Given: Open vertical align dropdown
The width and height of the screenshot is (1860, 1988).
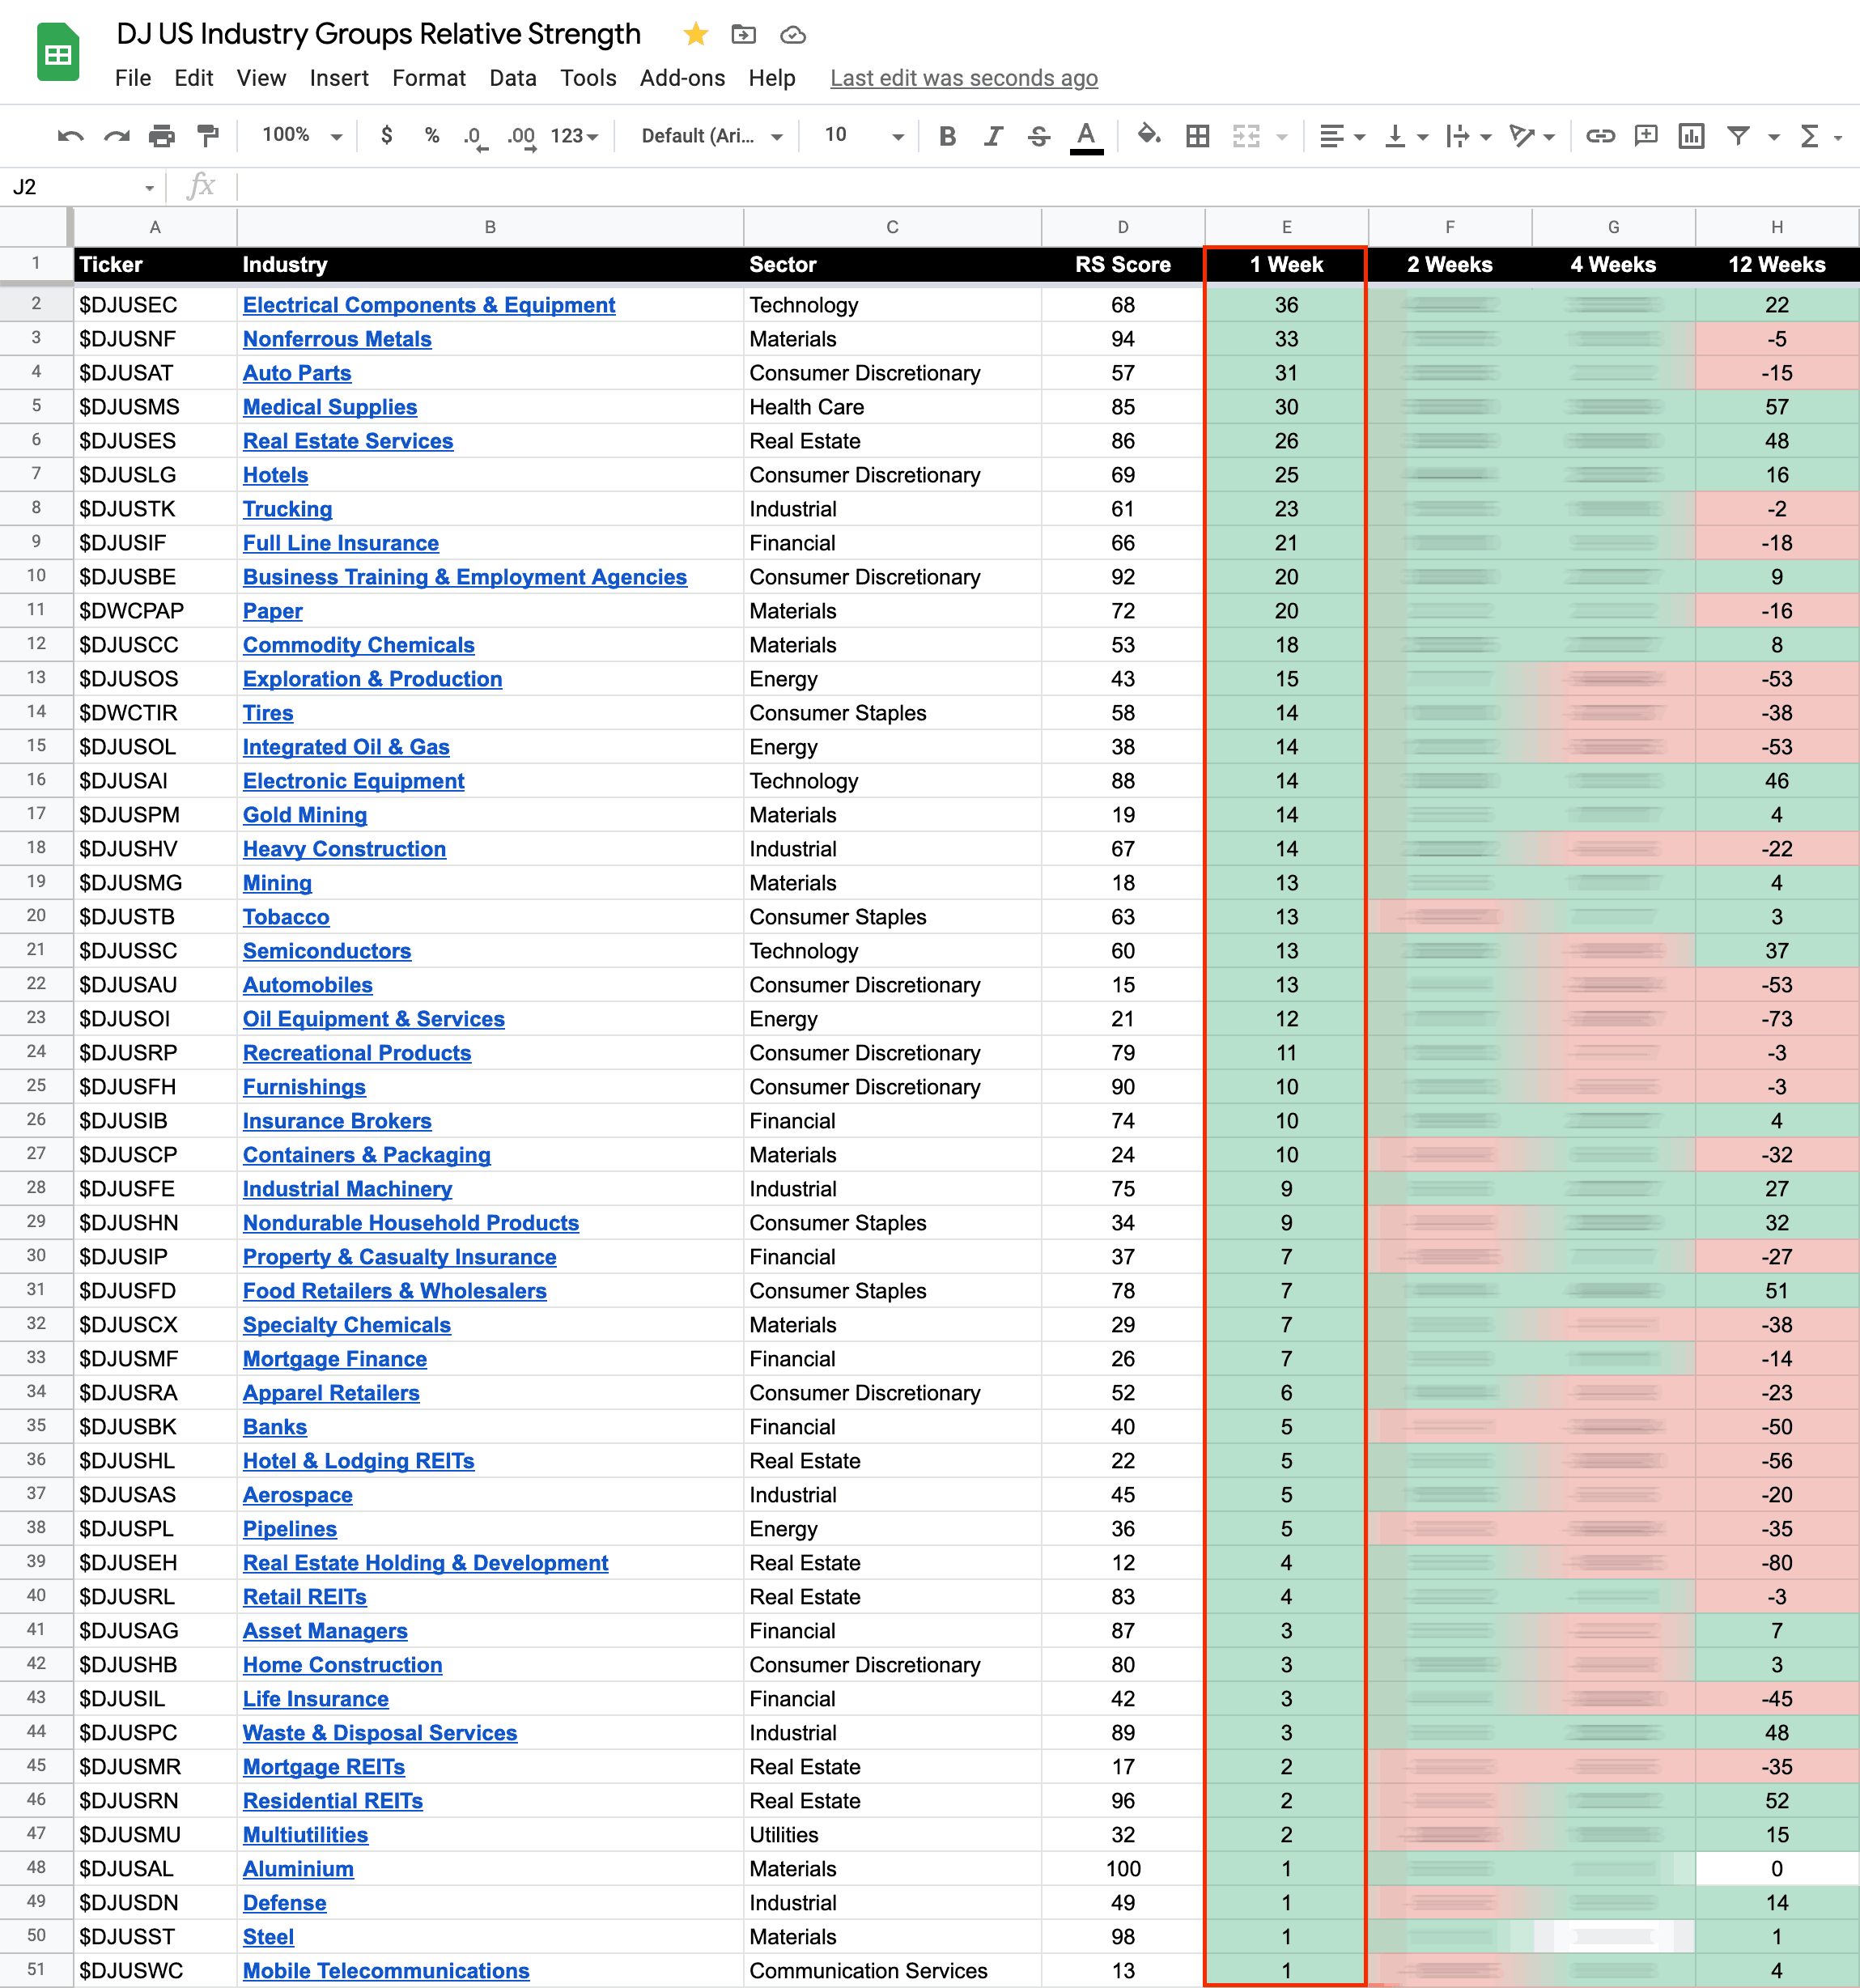Looking at the screenshot, I should pos(1406,136).
